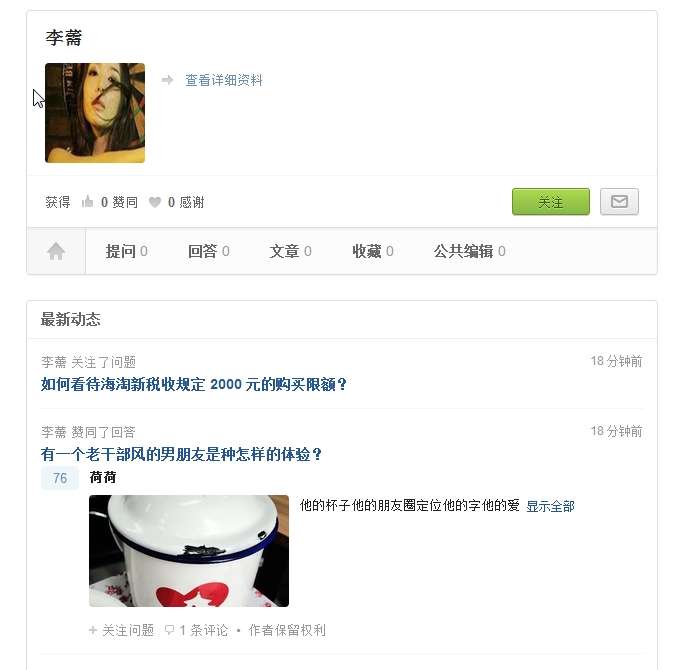Click the heart 感谢 icon
The image size is (689, 670).
(155, 202)
